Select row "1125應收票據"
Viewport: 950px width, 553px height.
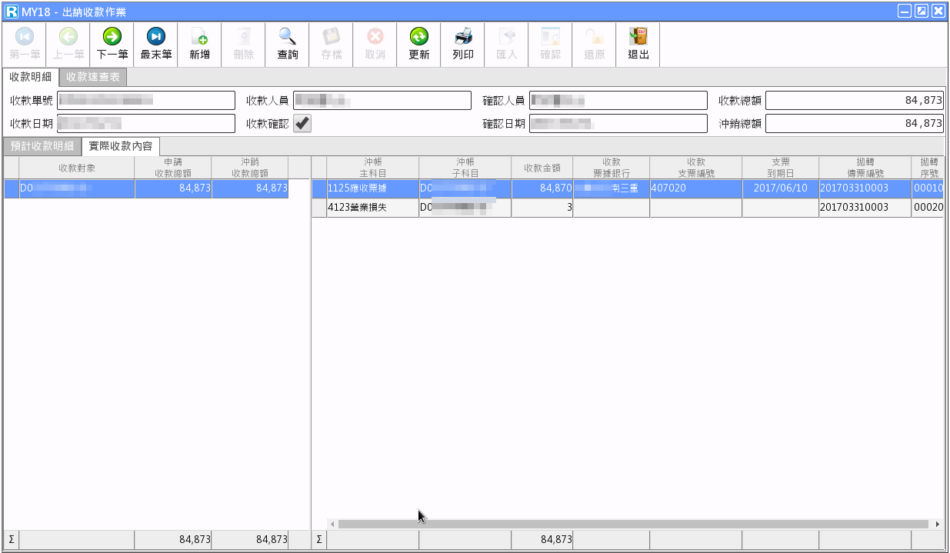pyautogui.click(x=628, y=188)
